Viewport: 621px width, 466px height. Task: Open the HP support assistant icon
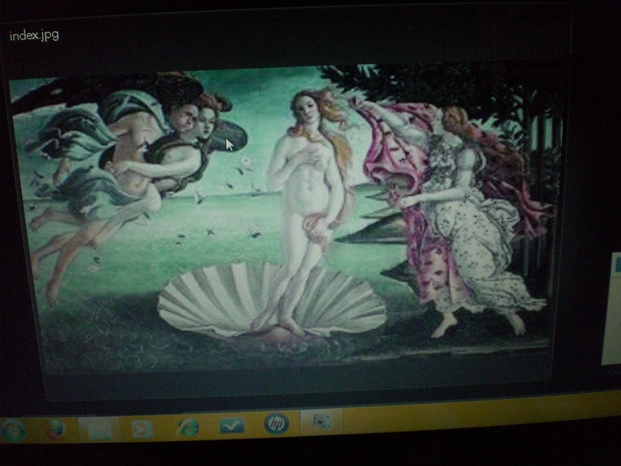point(276,424)
